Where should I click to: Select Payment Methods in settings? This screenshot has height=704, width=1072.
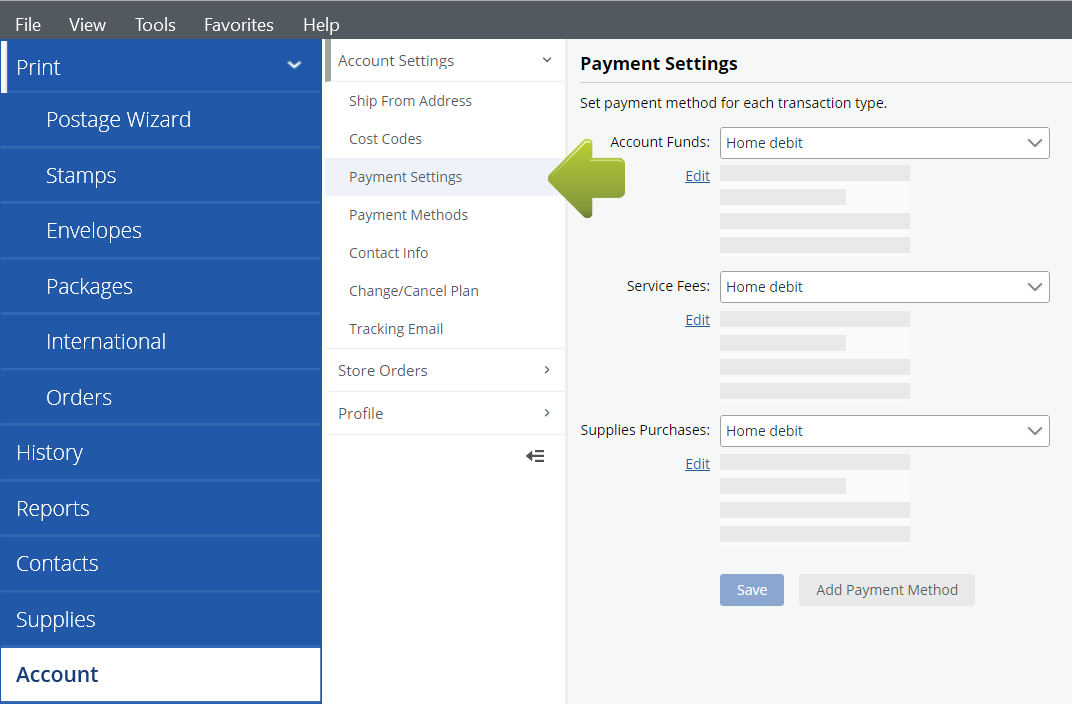(408, 214)
